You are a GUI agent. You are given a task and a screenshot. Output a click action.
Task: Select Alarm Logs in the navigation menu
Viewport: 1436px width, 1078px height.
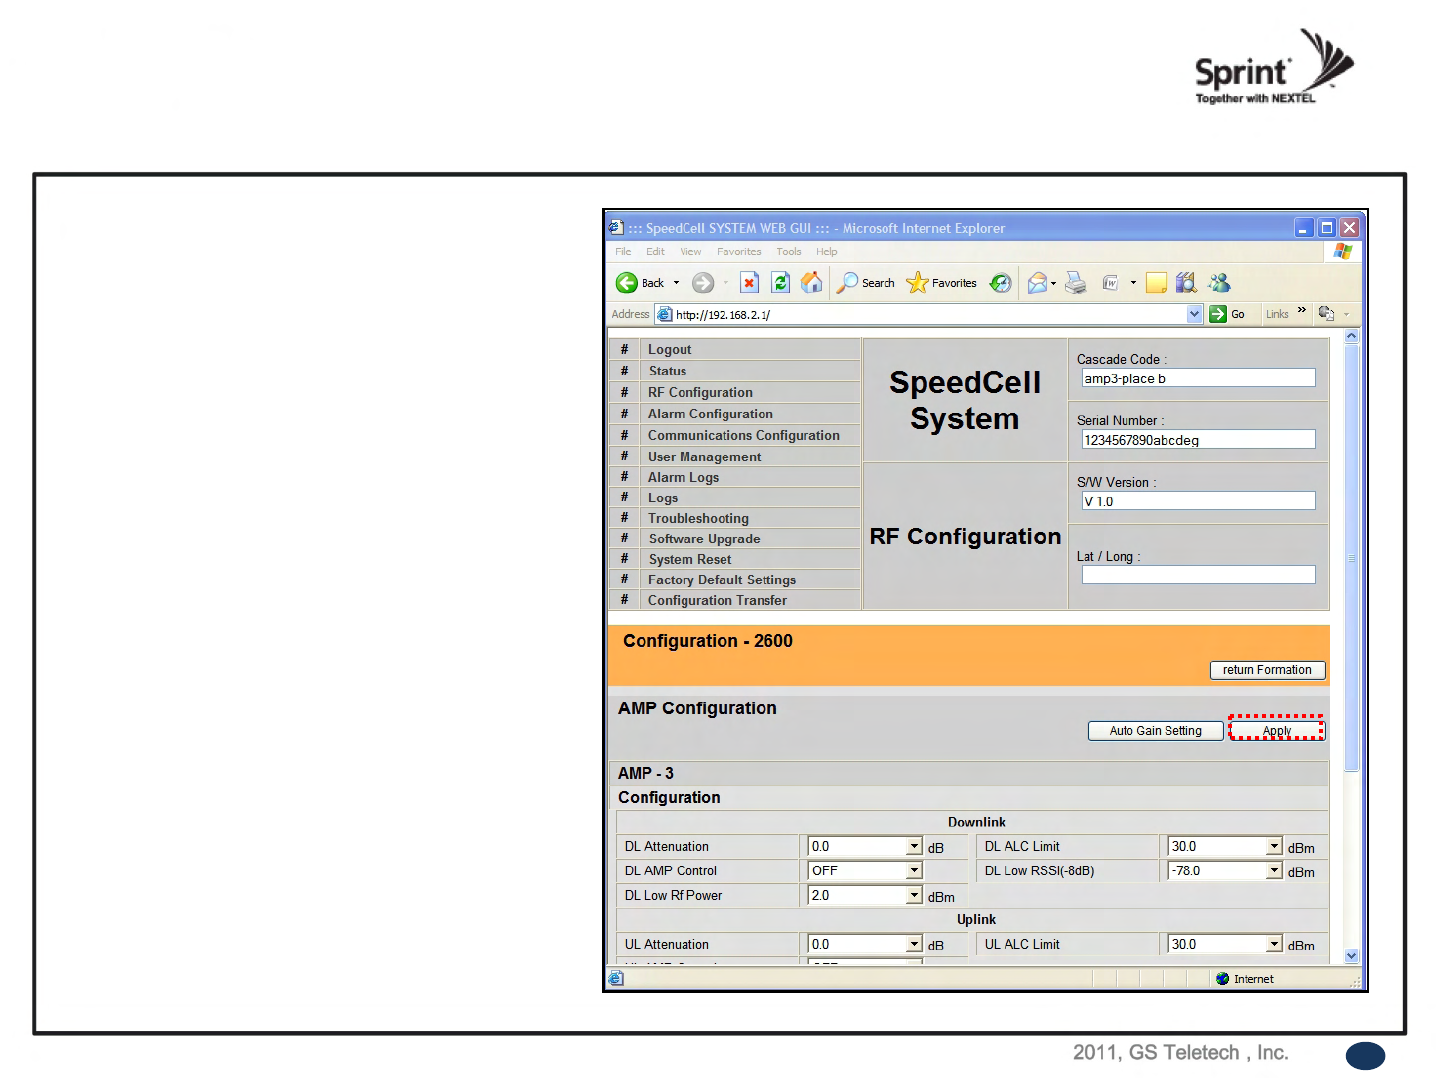tap(683, 478)
